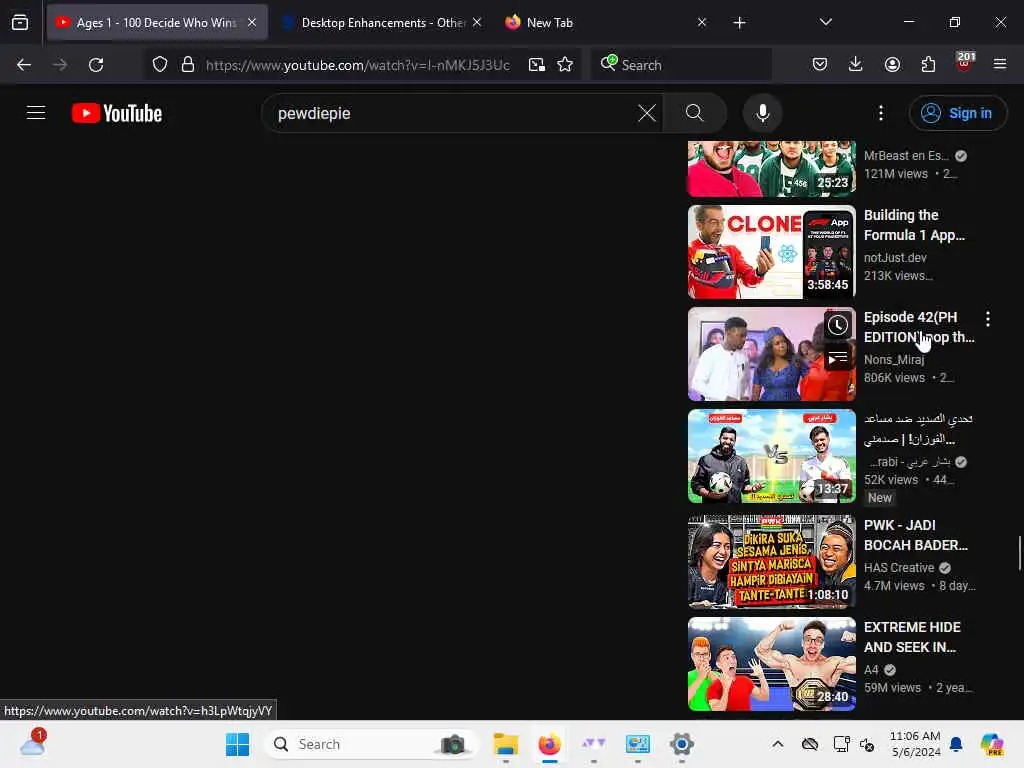Open File Explorer from taskbar
The width and height of the screenshot is (1024, 768).
tap(505, 744)
